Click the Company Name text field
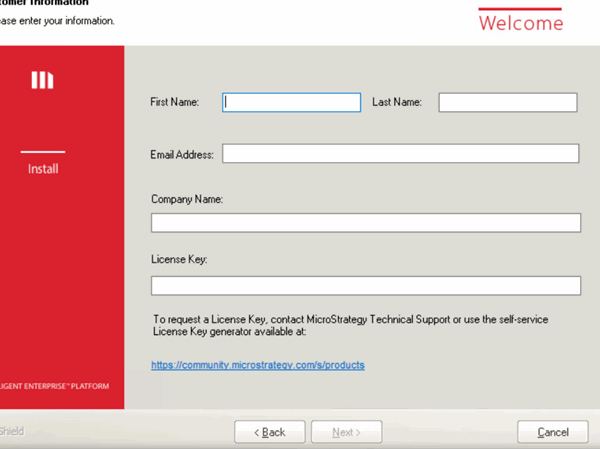Screen dimensions: 600x449 pos(365,223)
